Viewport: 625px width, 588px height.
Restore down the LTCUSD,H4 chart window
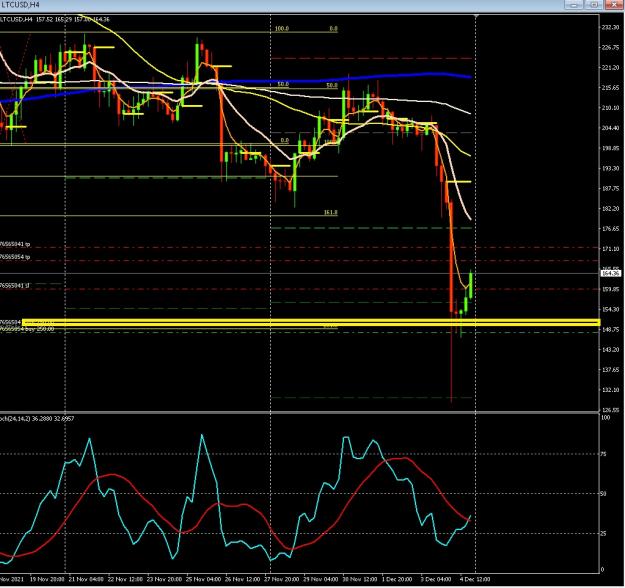coord(594,4)
